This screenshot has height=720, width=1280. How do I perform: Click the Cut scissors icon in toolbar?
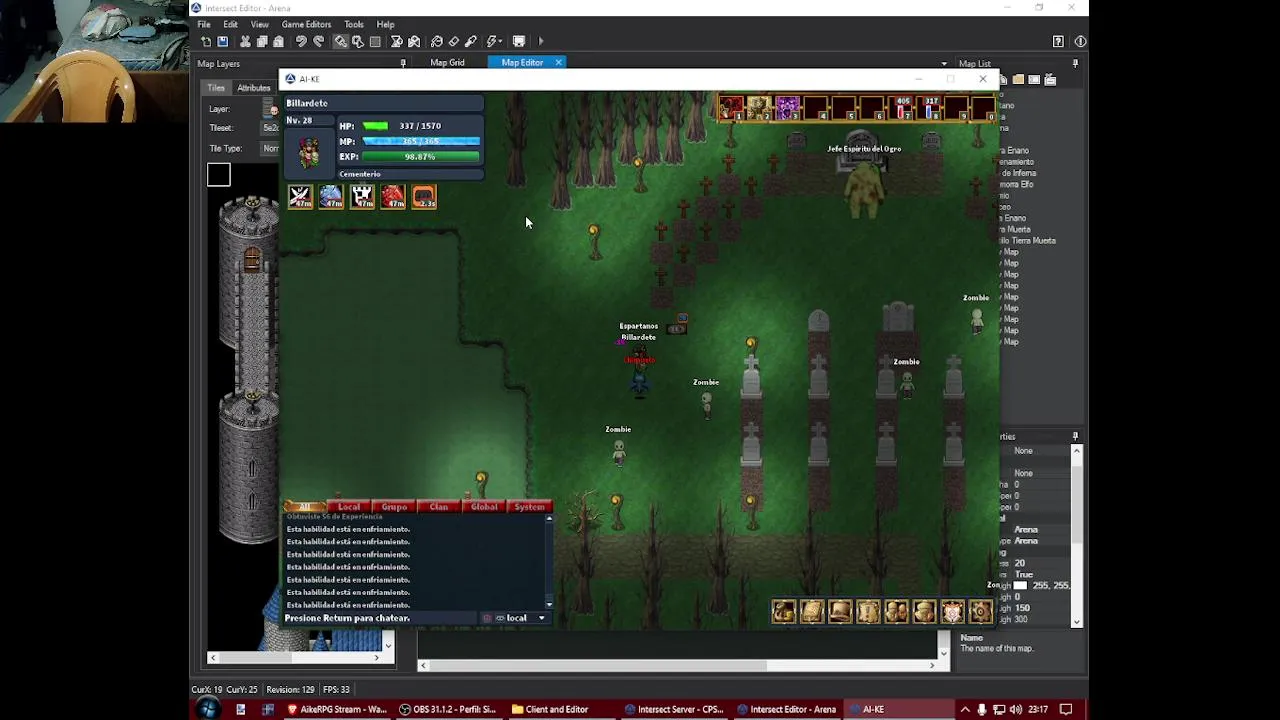coord(245,41)
